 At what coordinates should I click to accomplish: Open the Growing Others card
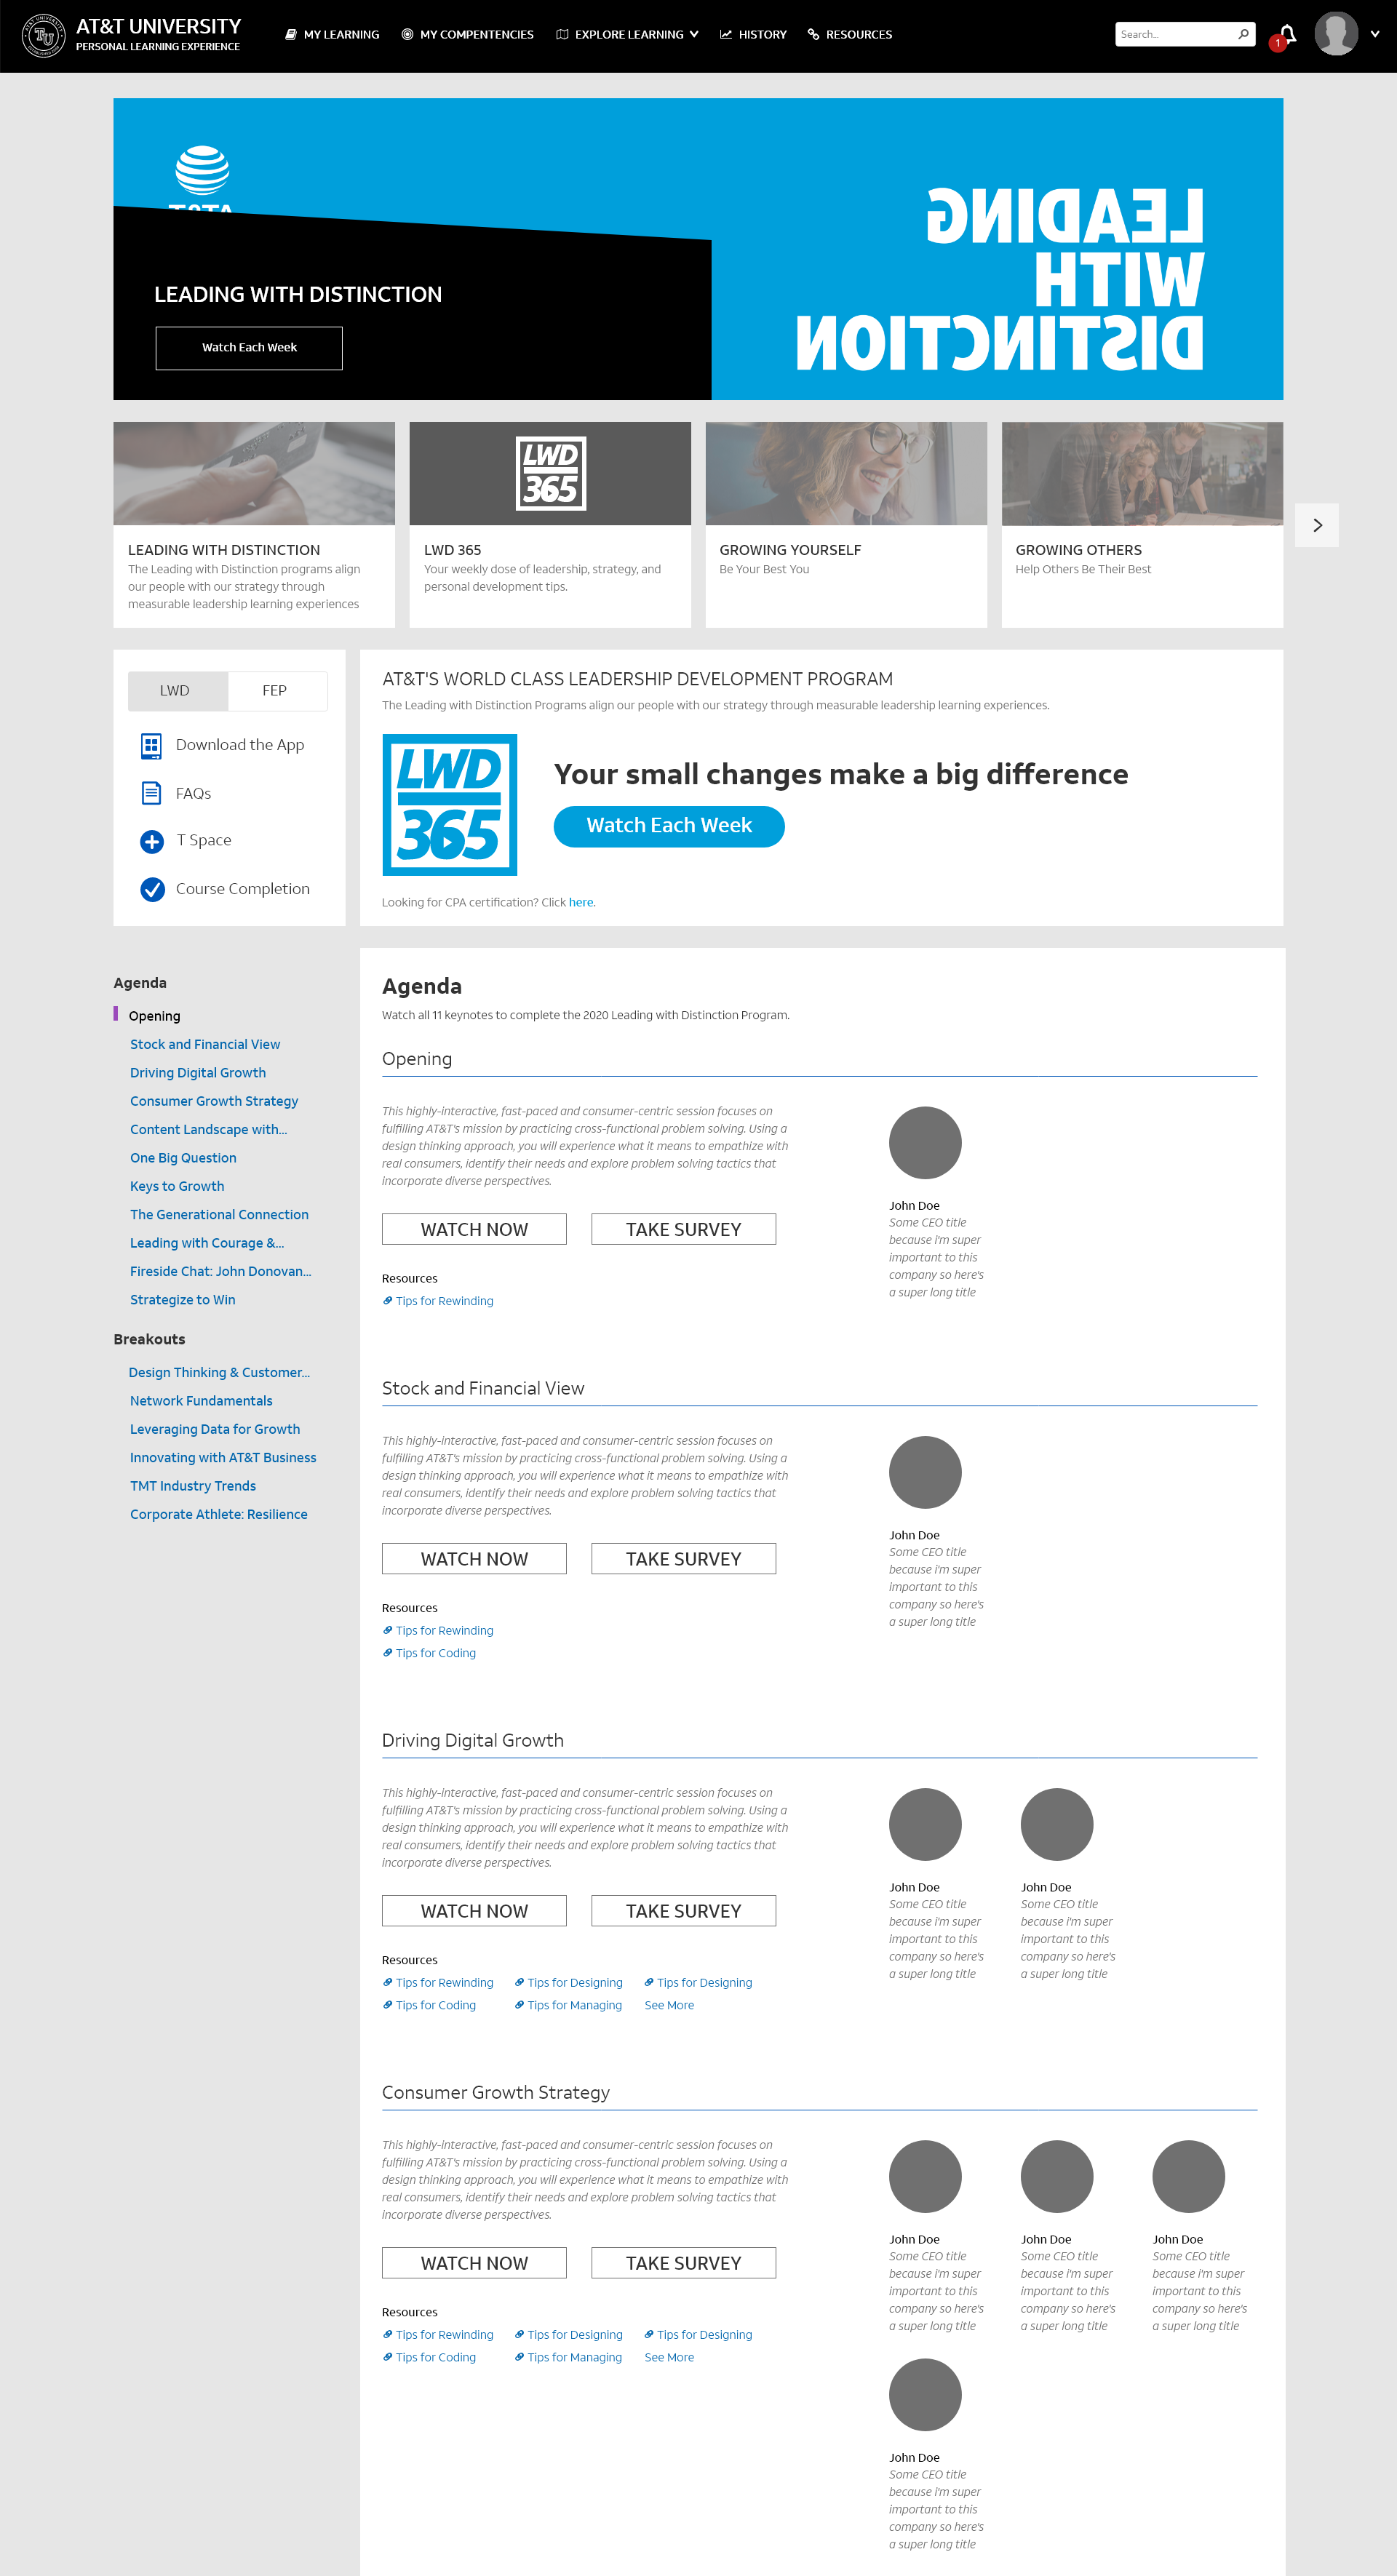coord(1142,525)
